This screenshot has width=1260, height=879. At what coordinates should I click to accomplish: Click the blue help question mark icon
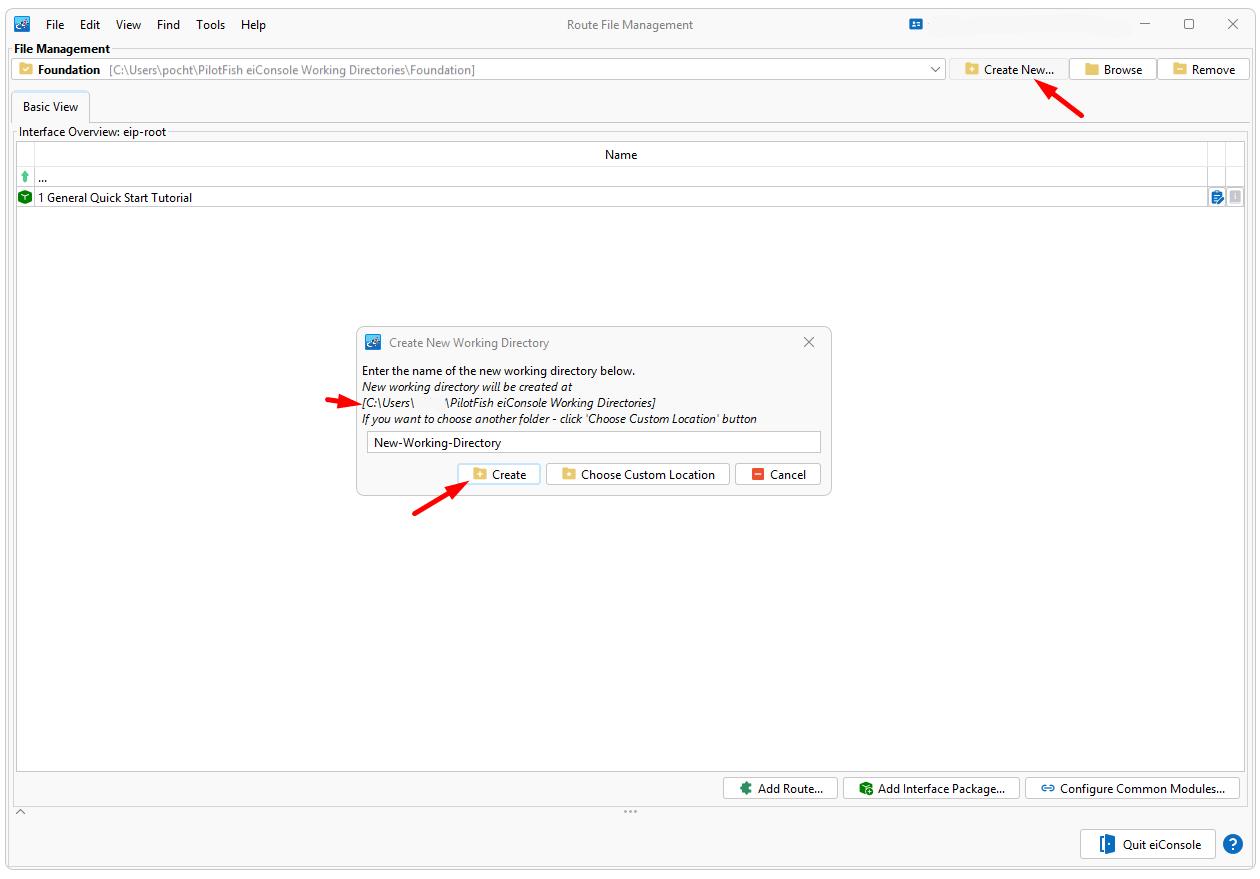(1233, 844)
